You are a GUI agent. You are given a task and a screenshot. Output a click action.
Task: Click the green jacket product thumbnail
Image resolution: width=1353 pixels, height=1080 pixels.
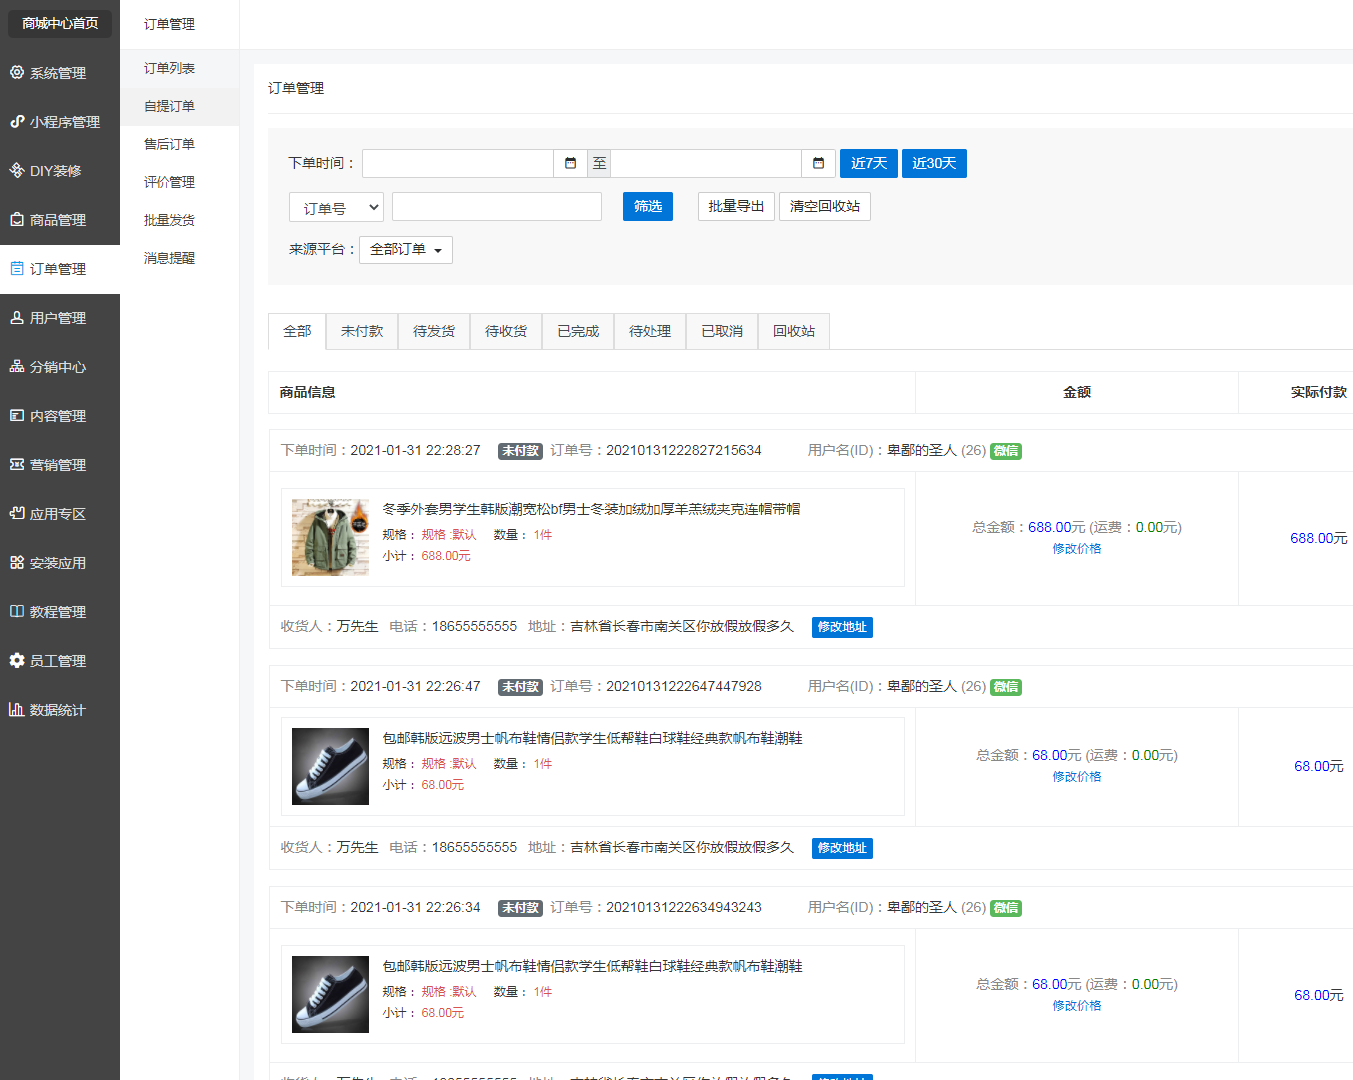[x=330, y=537]
